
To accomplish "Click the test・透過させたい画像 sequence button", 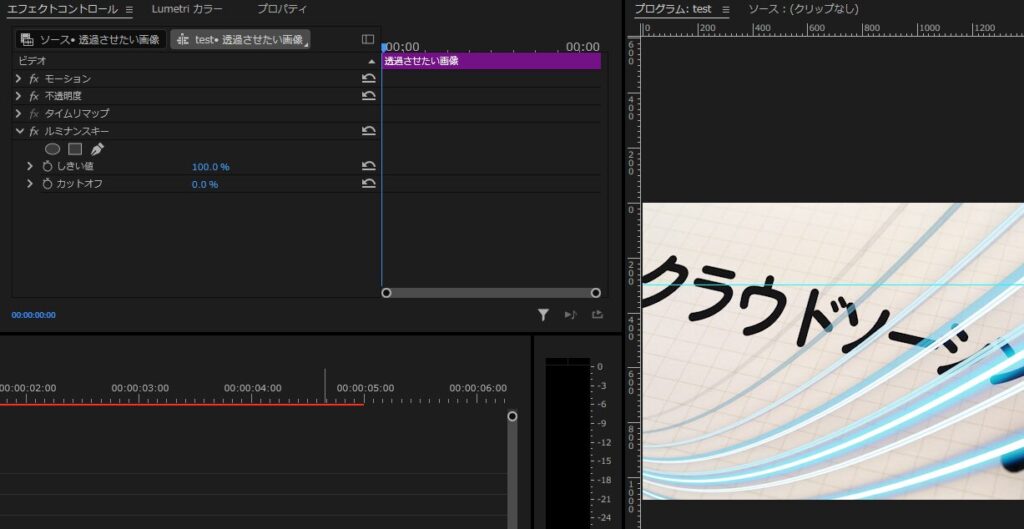I will pyautogui.click(x=240, y=39).
